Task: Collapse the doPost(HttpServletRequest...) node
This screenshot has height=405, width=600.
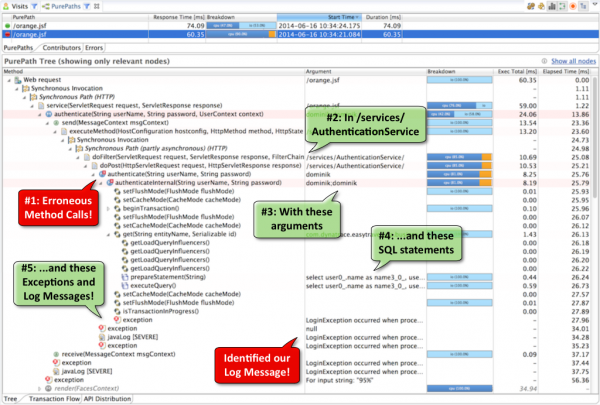Action: [86, 166]
